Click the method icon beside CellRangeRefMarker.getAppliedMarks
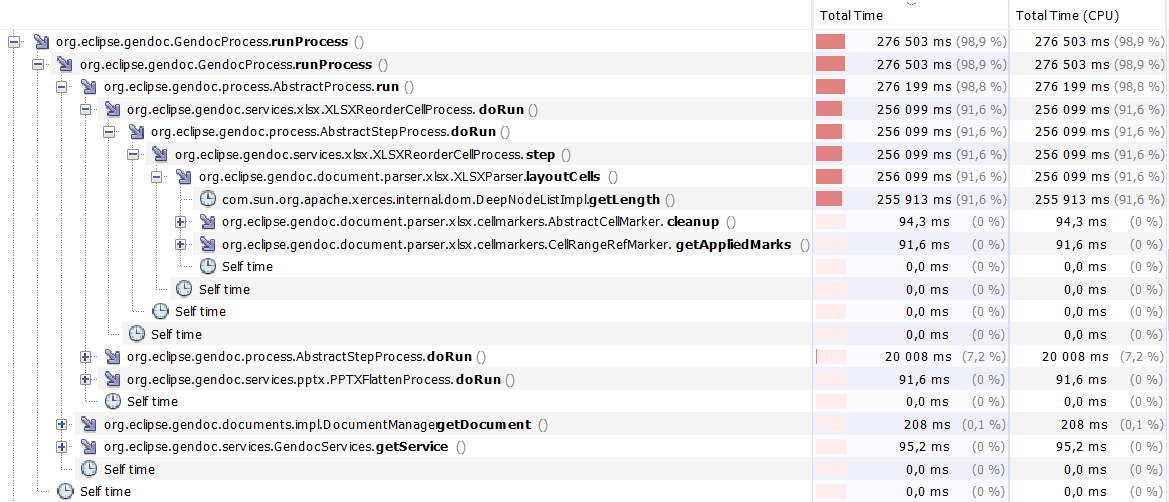Image resolution: width=1169 pixels, height=502 pixels. 207,244
